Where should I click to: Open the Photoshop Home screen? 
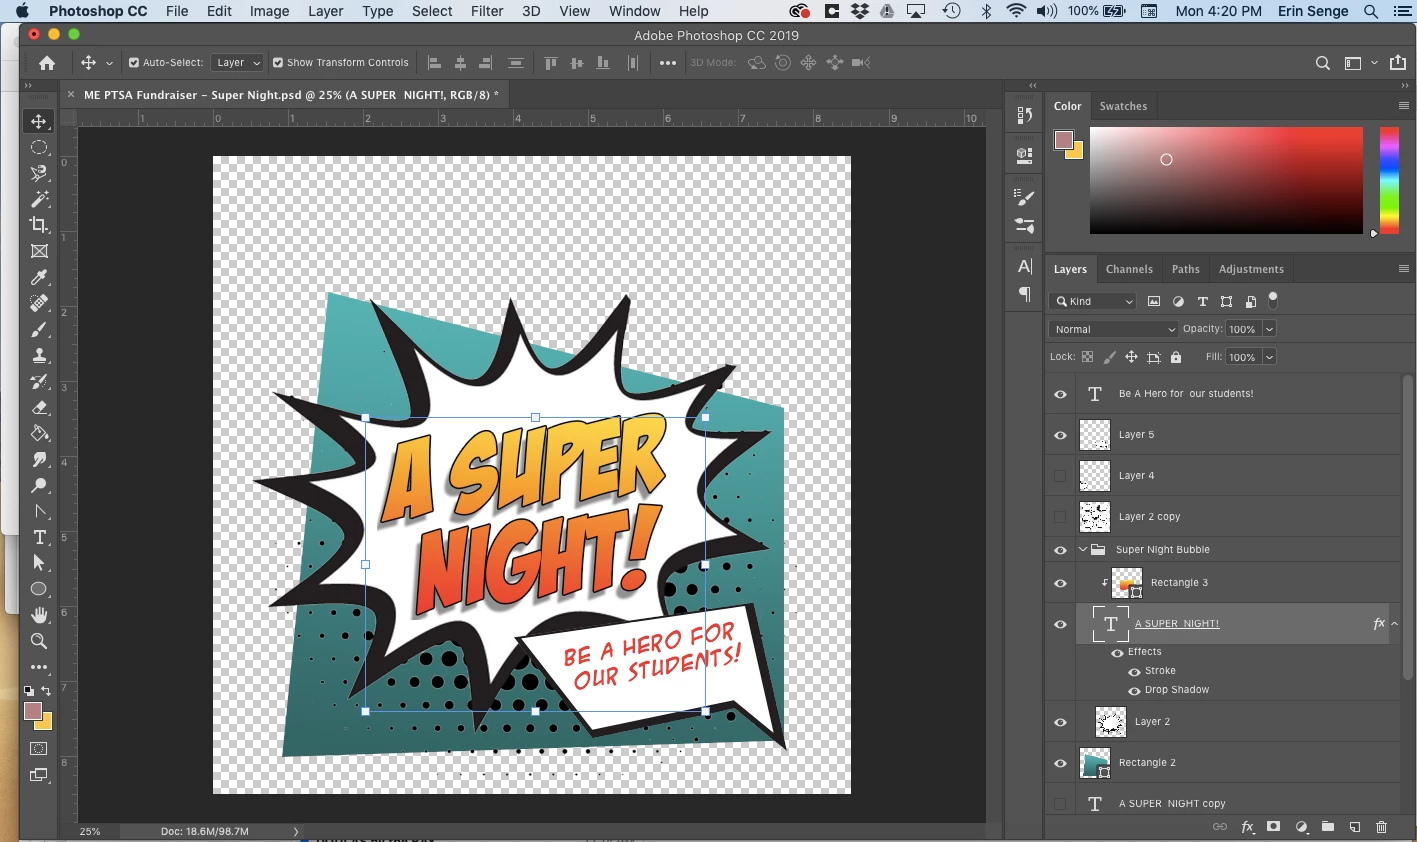click(46, 63)
